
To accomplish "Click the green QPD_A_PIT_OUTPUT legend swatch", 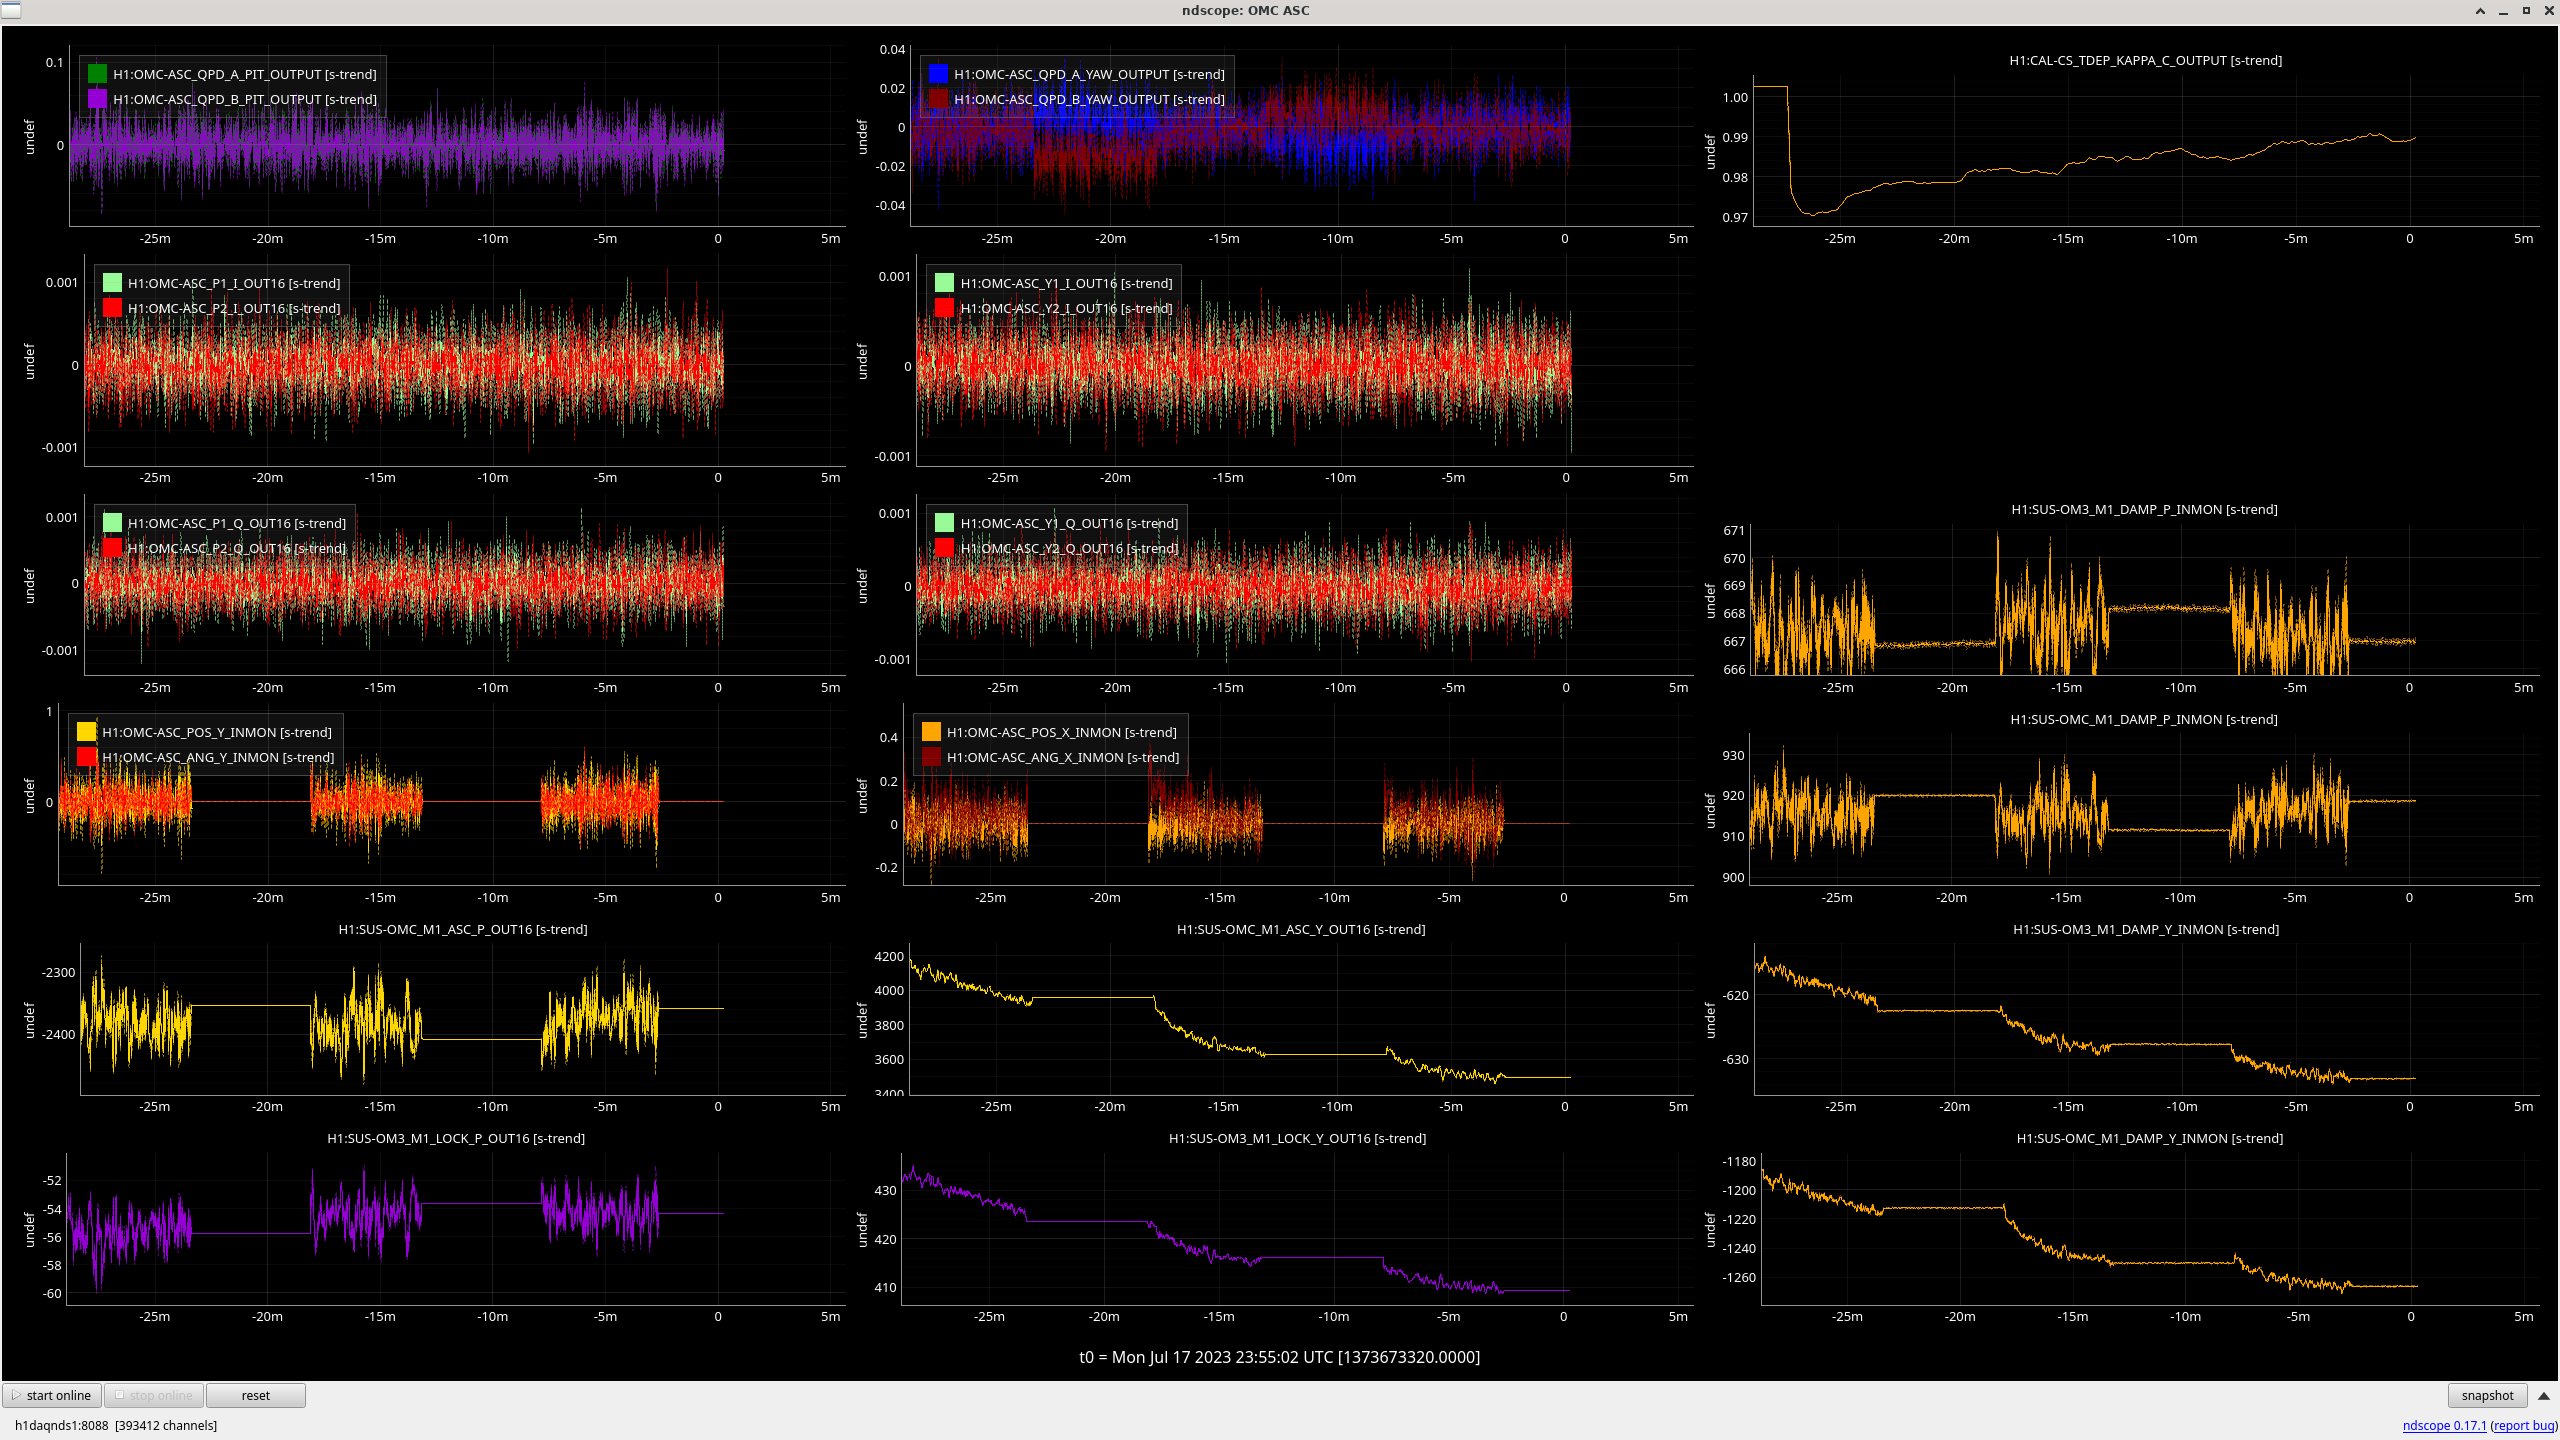I will (x=97, y=74).
